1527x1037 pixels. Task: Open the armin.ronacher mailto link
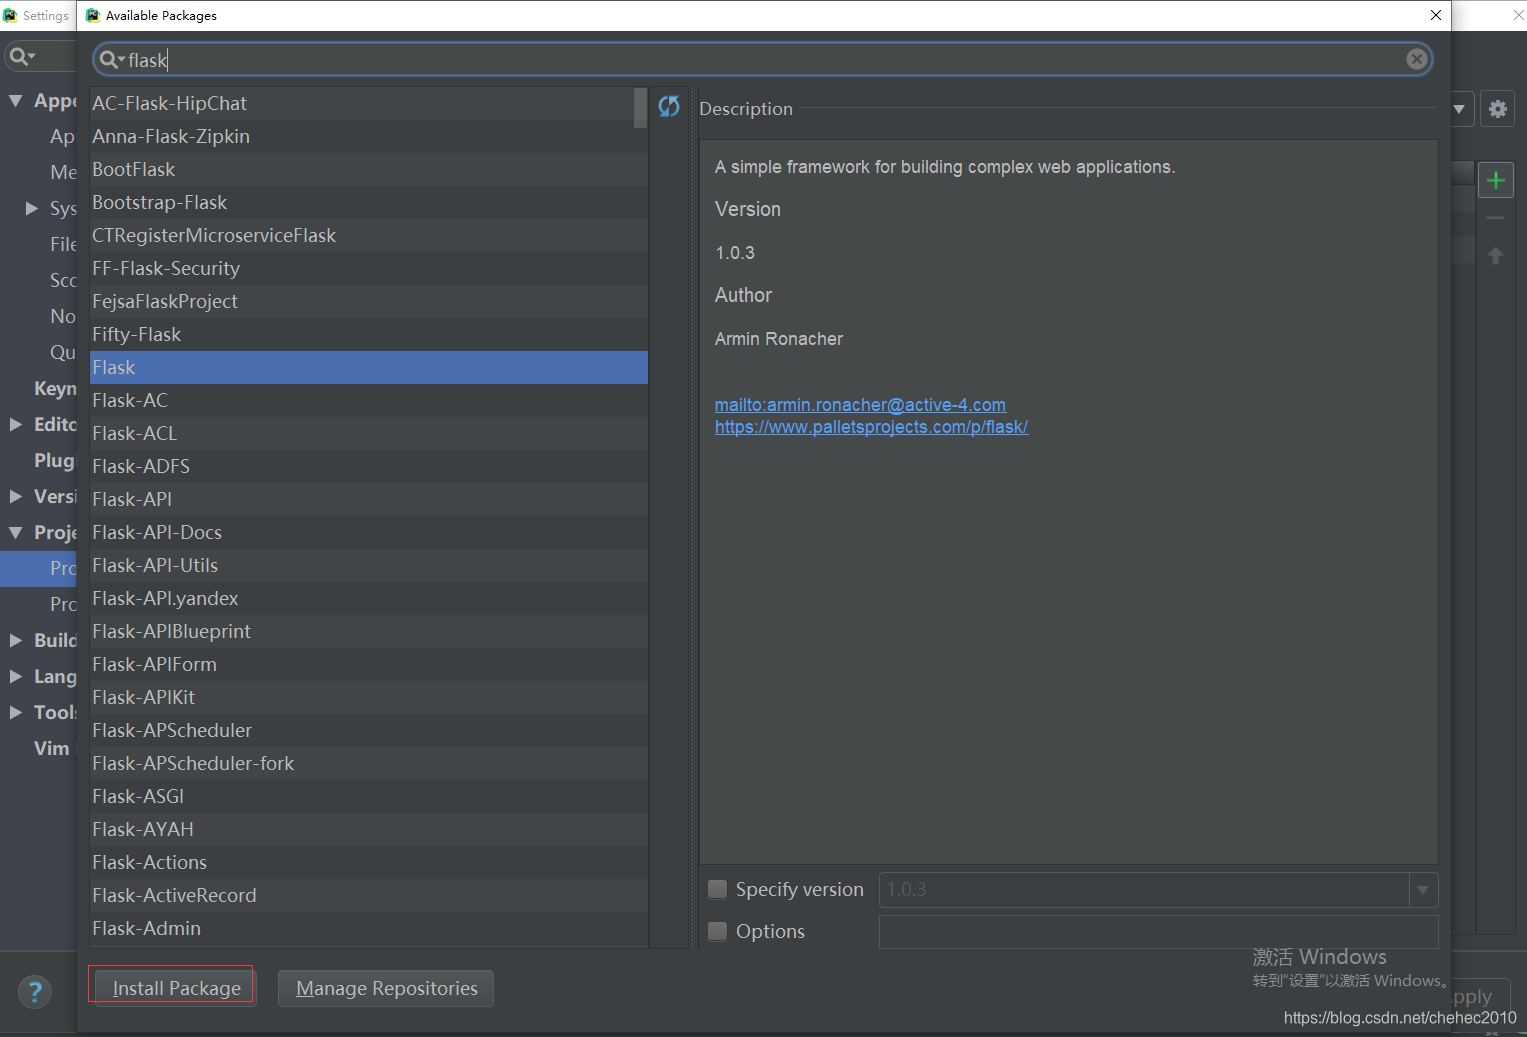[x=860, y=405]
